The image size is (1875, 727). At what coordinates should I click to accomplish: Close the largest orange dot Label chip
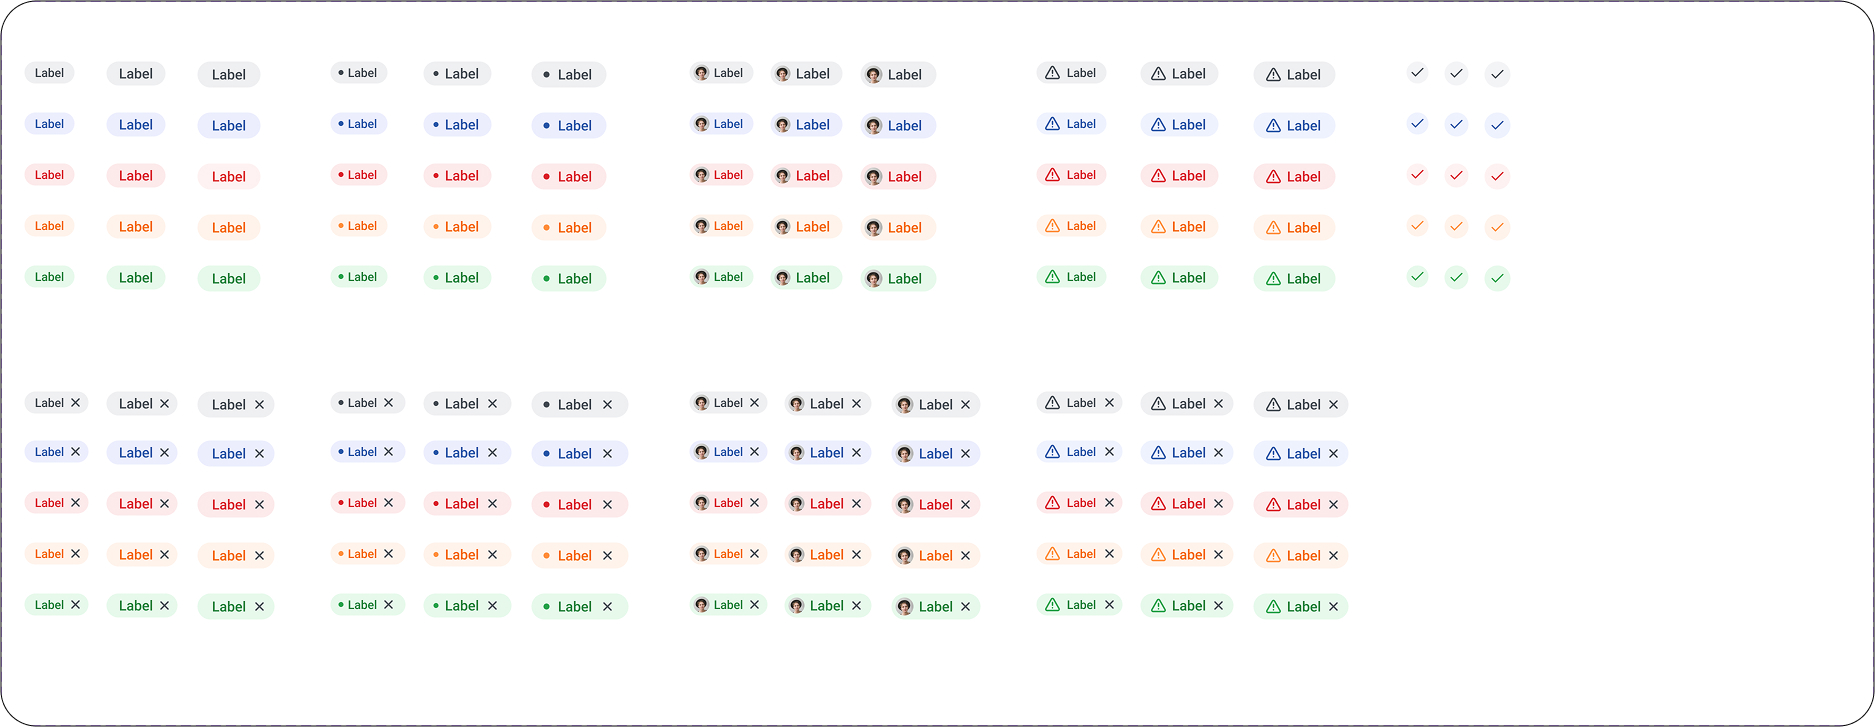click(x=607, y=556)
